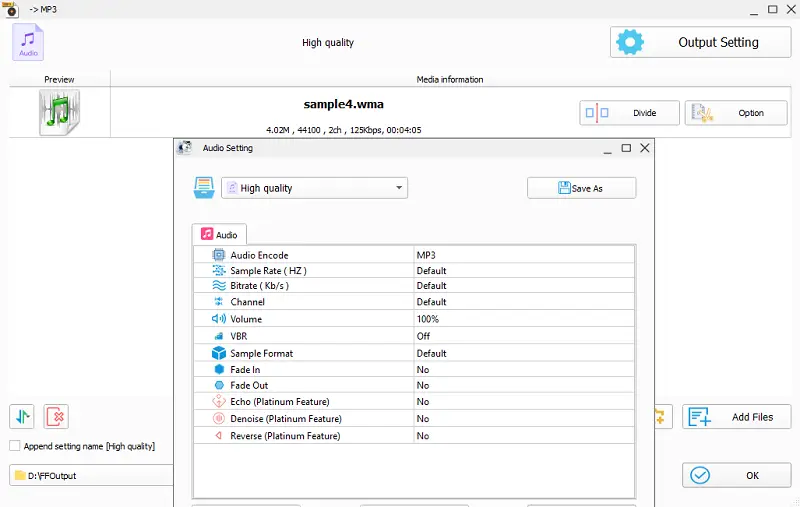Open the High quality preset dropdown

tap(314, 188)
